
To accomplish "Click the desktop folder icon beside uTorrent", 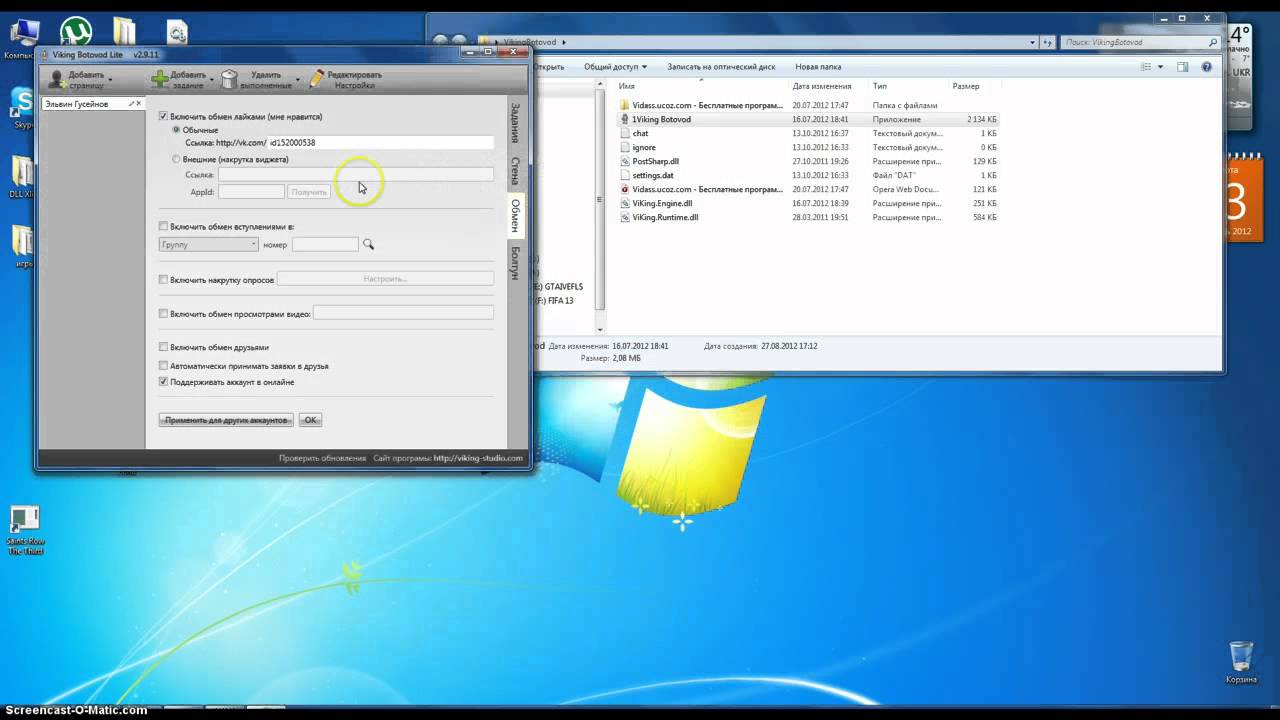I will click(124, 32).
